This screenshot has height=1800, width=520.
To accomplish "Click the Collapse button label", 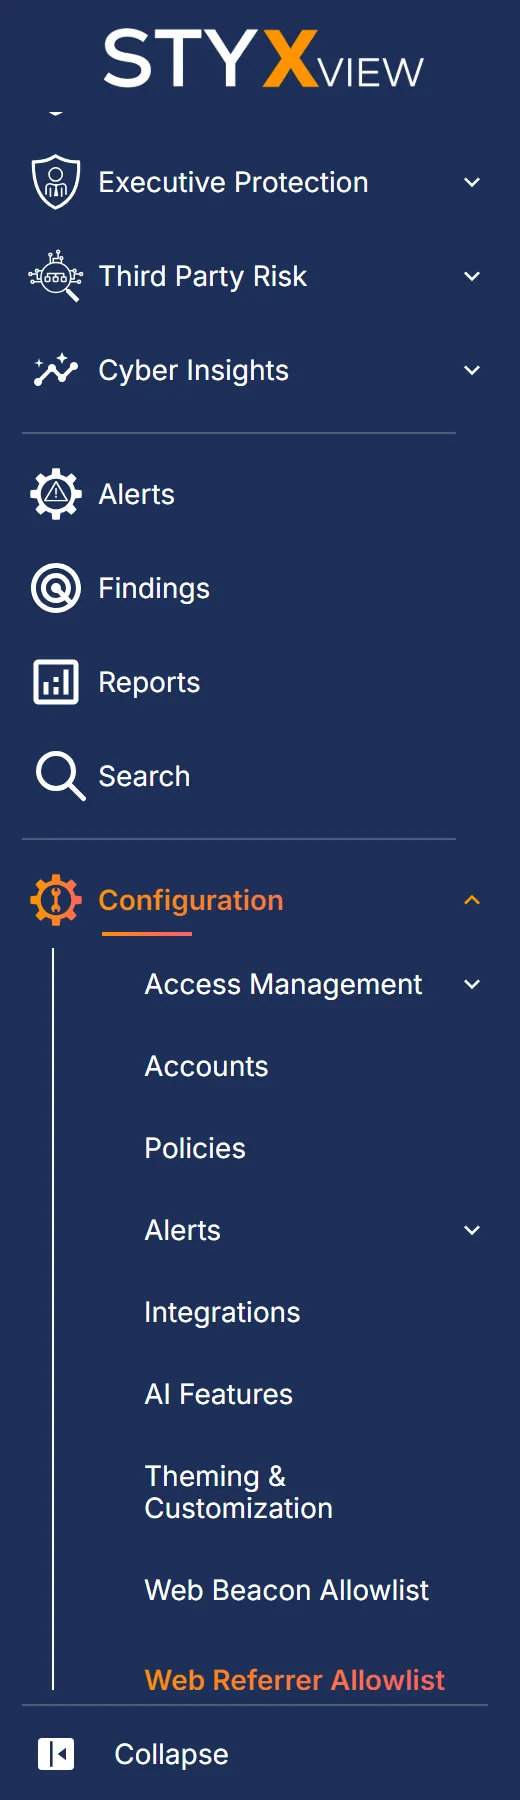I will tap(171, 1754).
